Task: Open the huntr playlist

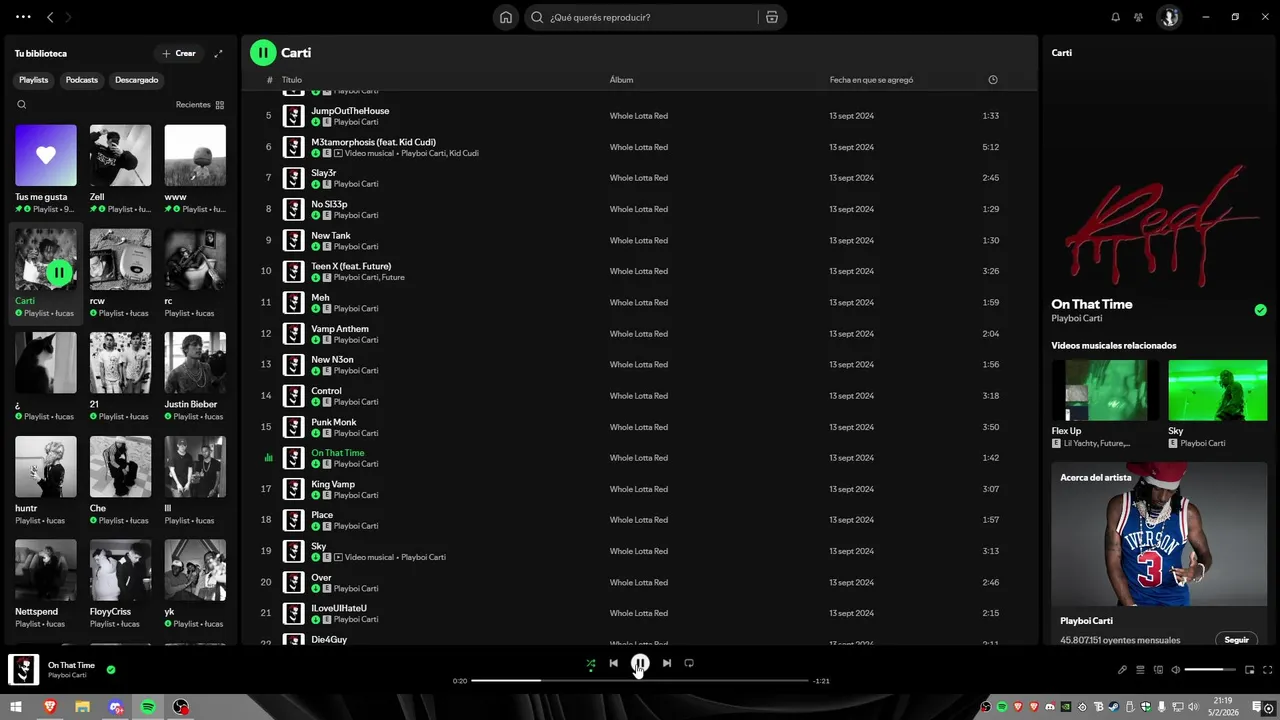Action: click(46, 480)
